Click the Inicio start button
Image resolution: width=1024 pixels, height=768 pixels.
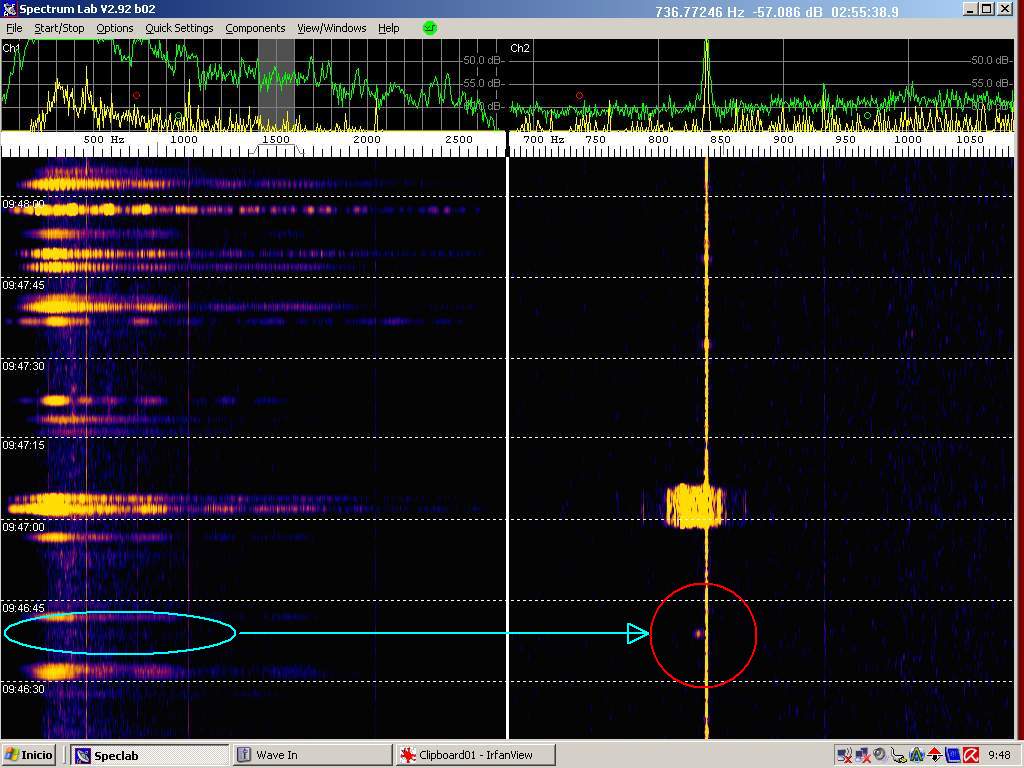click(x=30, y=755)
